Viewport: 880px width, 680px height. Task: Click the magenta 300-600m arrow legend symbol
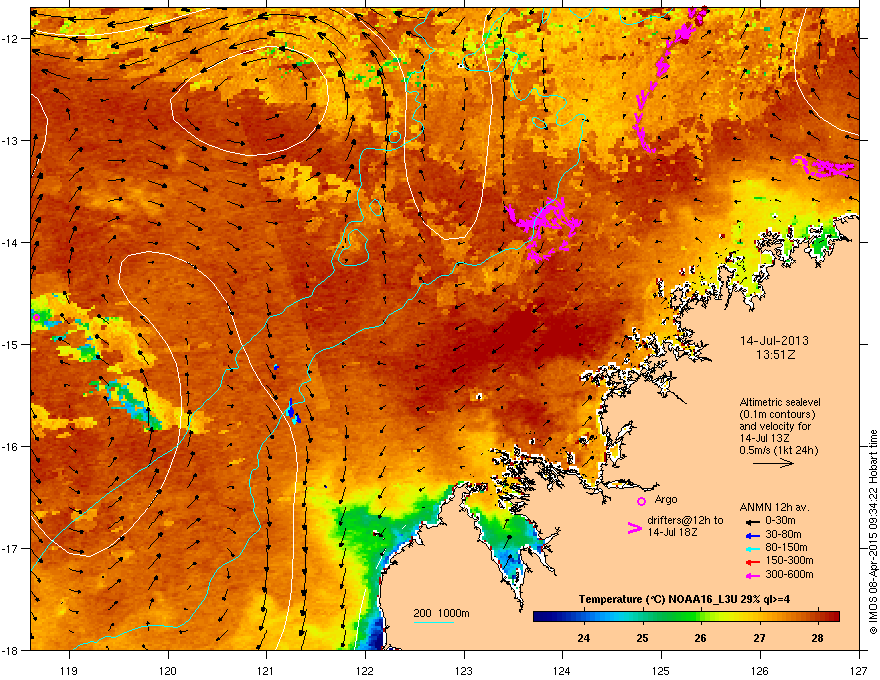click(753, 575)
